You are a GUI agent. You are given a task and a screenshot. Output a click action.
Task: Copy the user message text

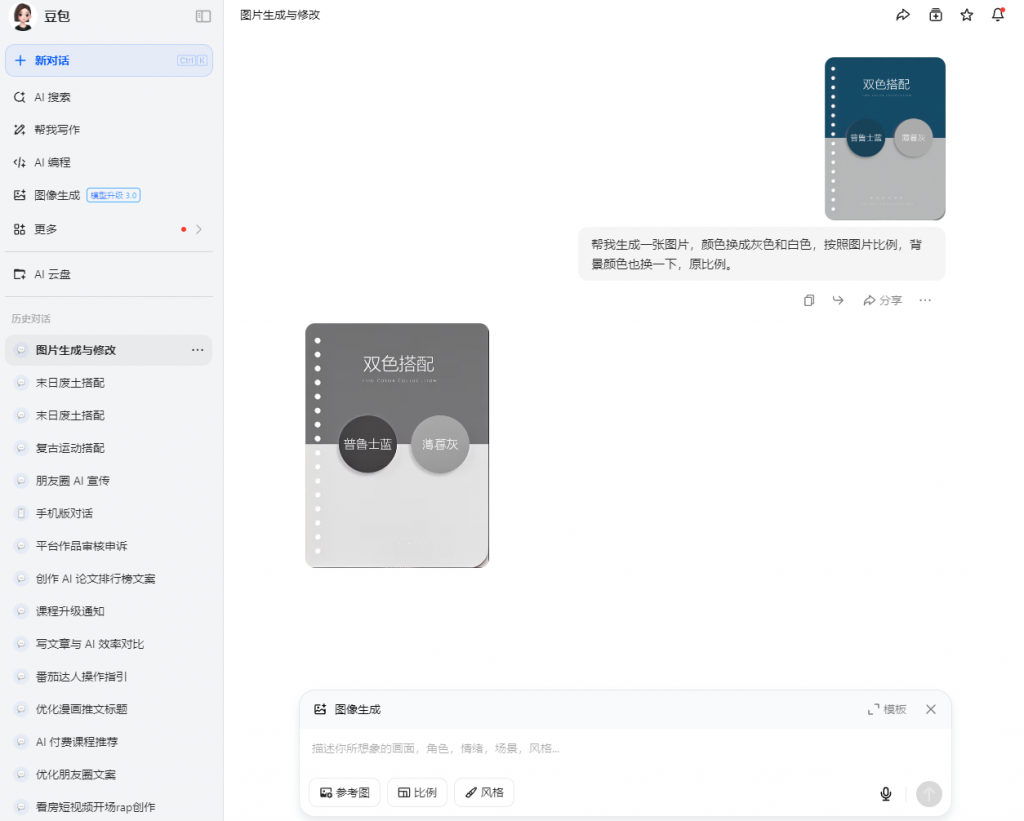[808, 300]
